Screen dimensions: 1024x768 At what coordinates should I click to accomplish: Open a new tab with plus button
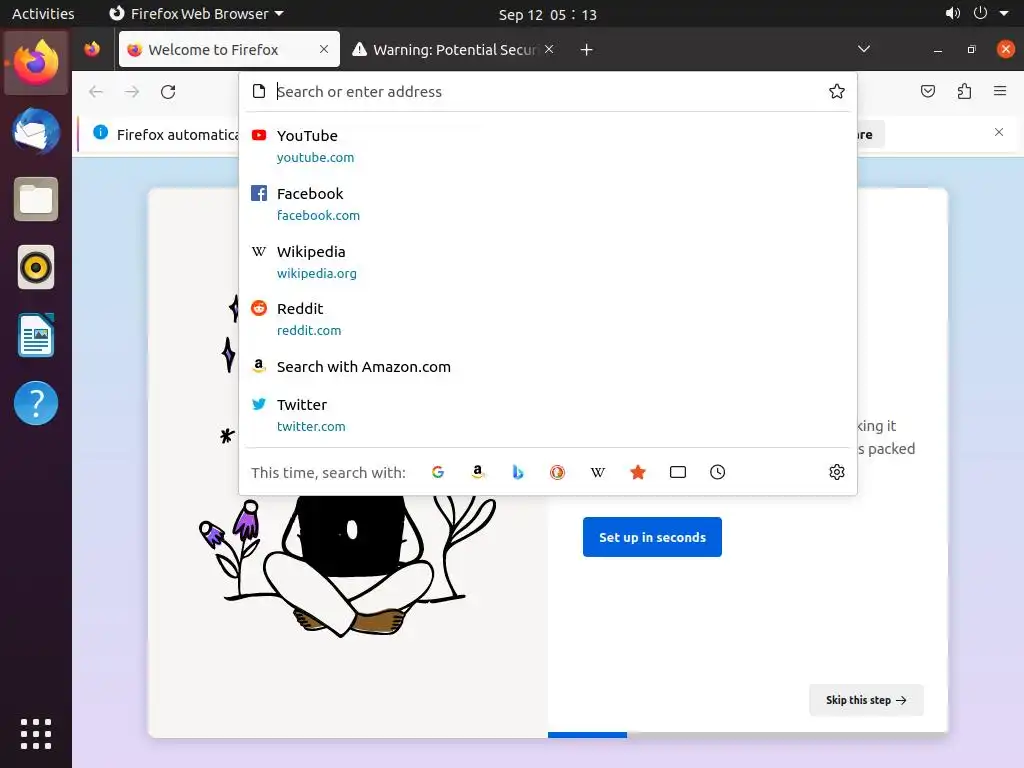[x=586, y=50]
